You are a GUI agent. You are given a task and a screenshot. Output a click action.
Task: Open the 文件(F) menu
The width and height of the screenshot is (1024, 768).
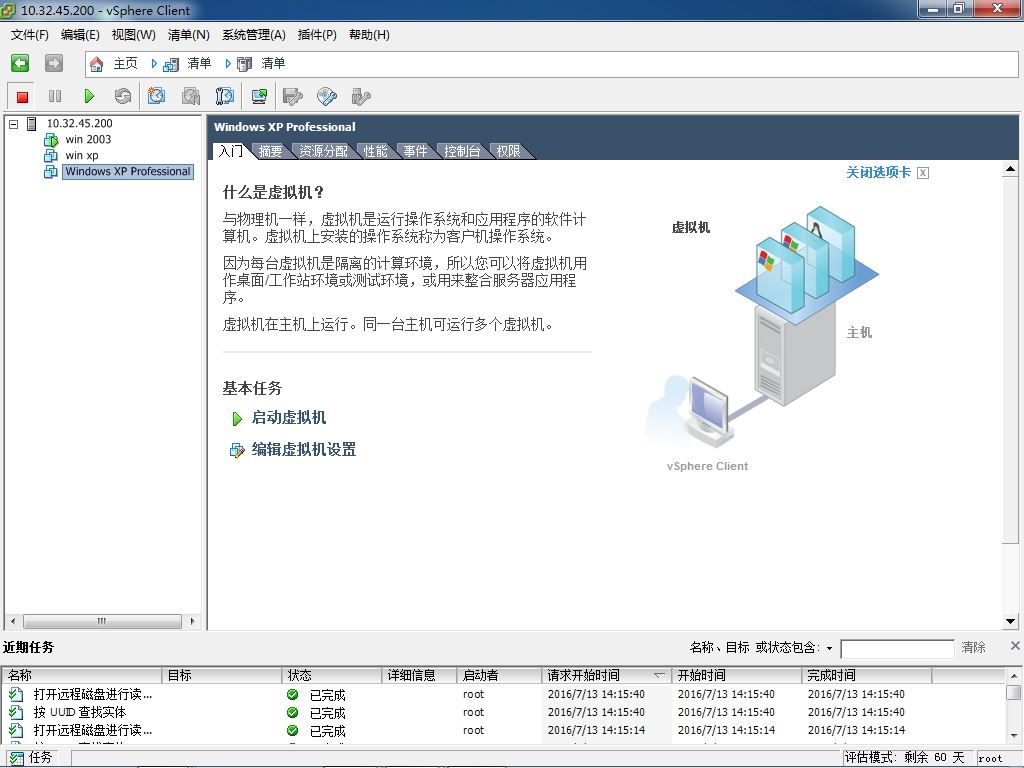[x=29, y=35]
